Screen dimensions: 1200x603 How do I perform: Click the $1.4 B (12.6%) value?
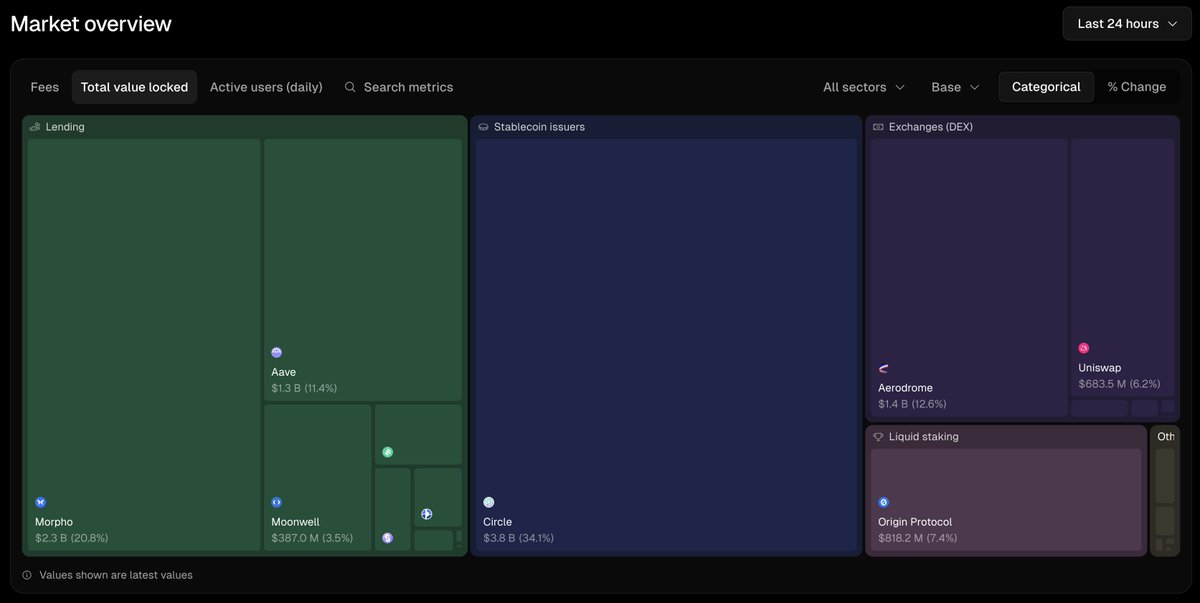click(912, 404)
